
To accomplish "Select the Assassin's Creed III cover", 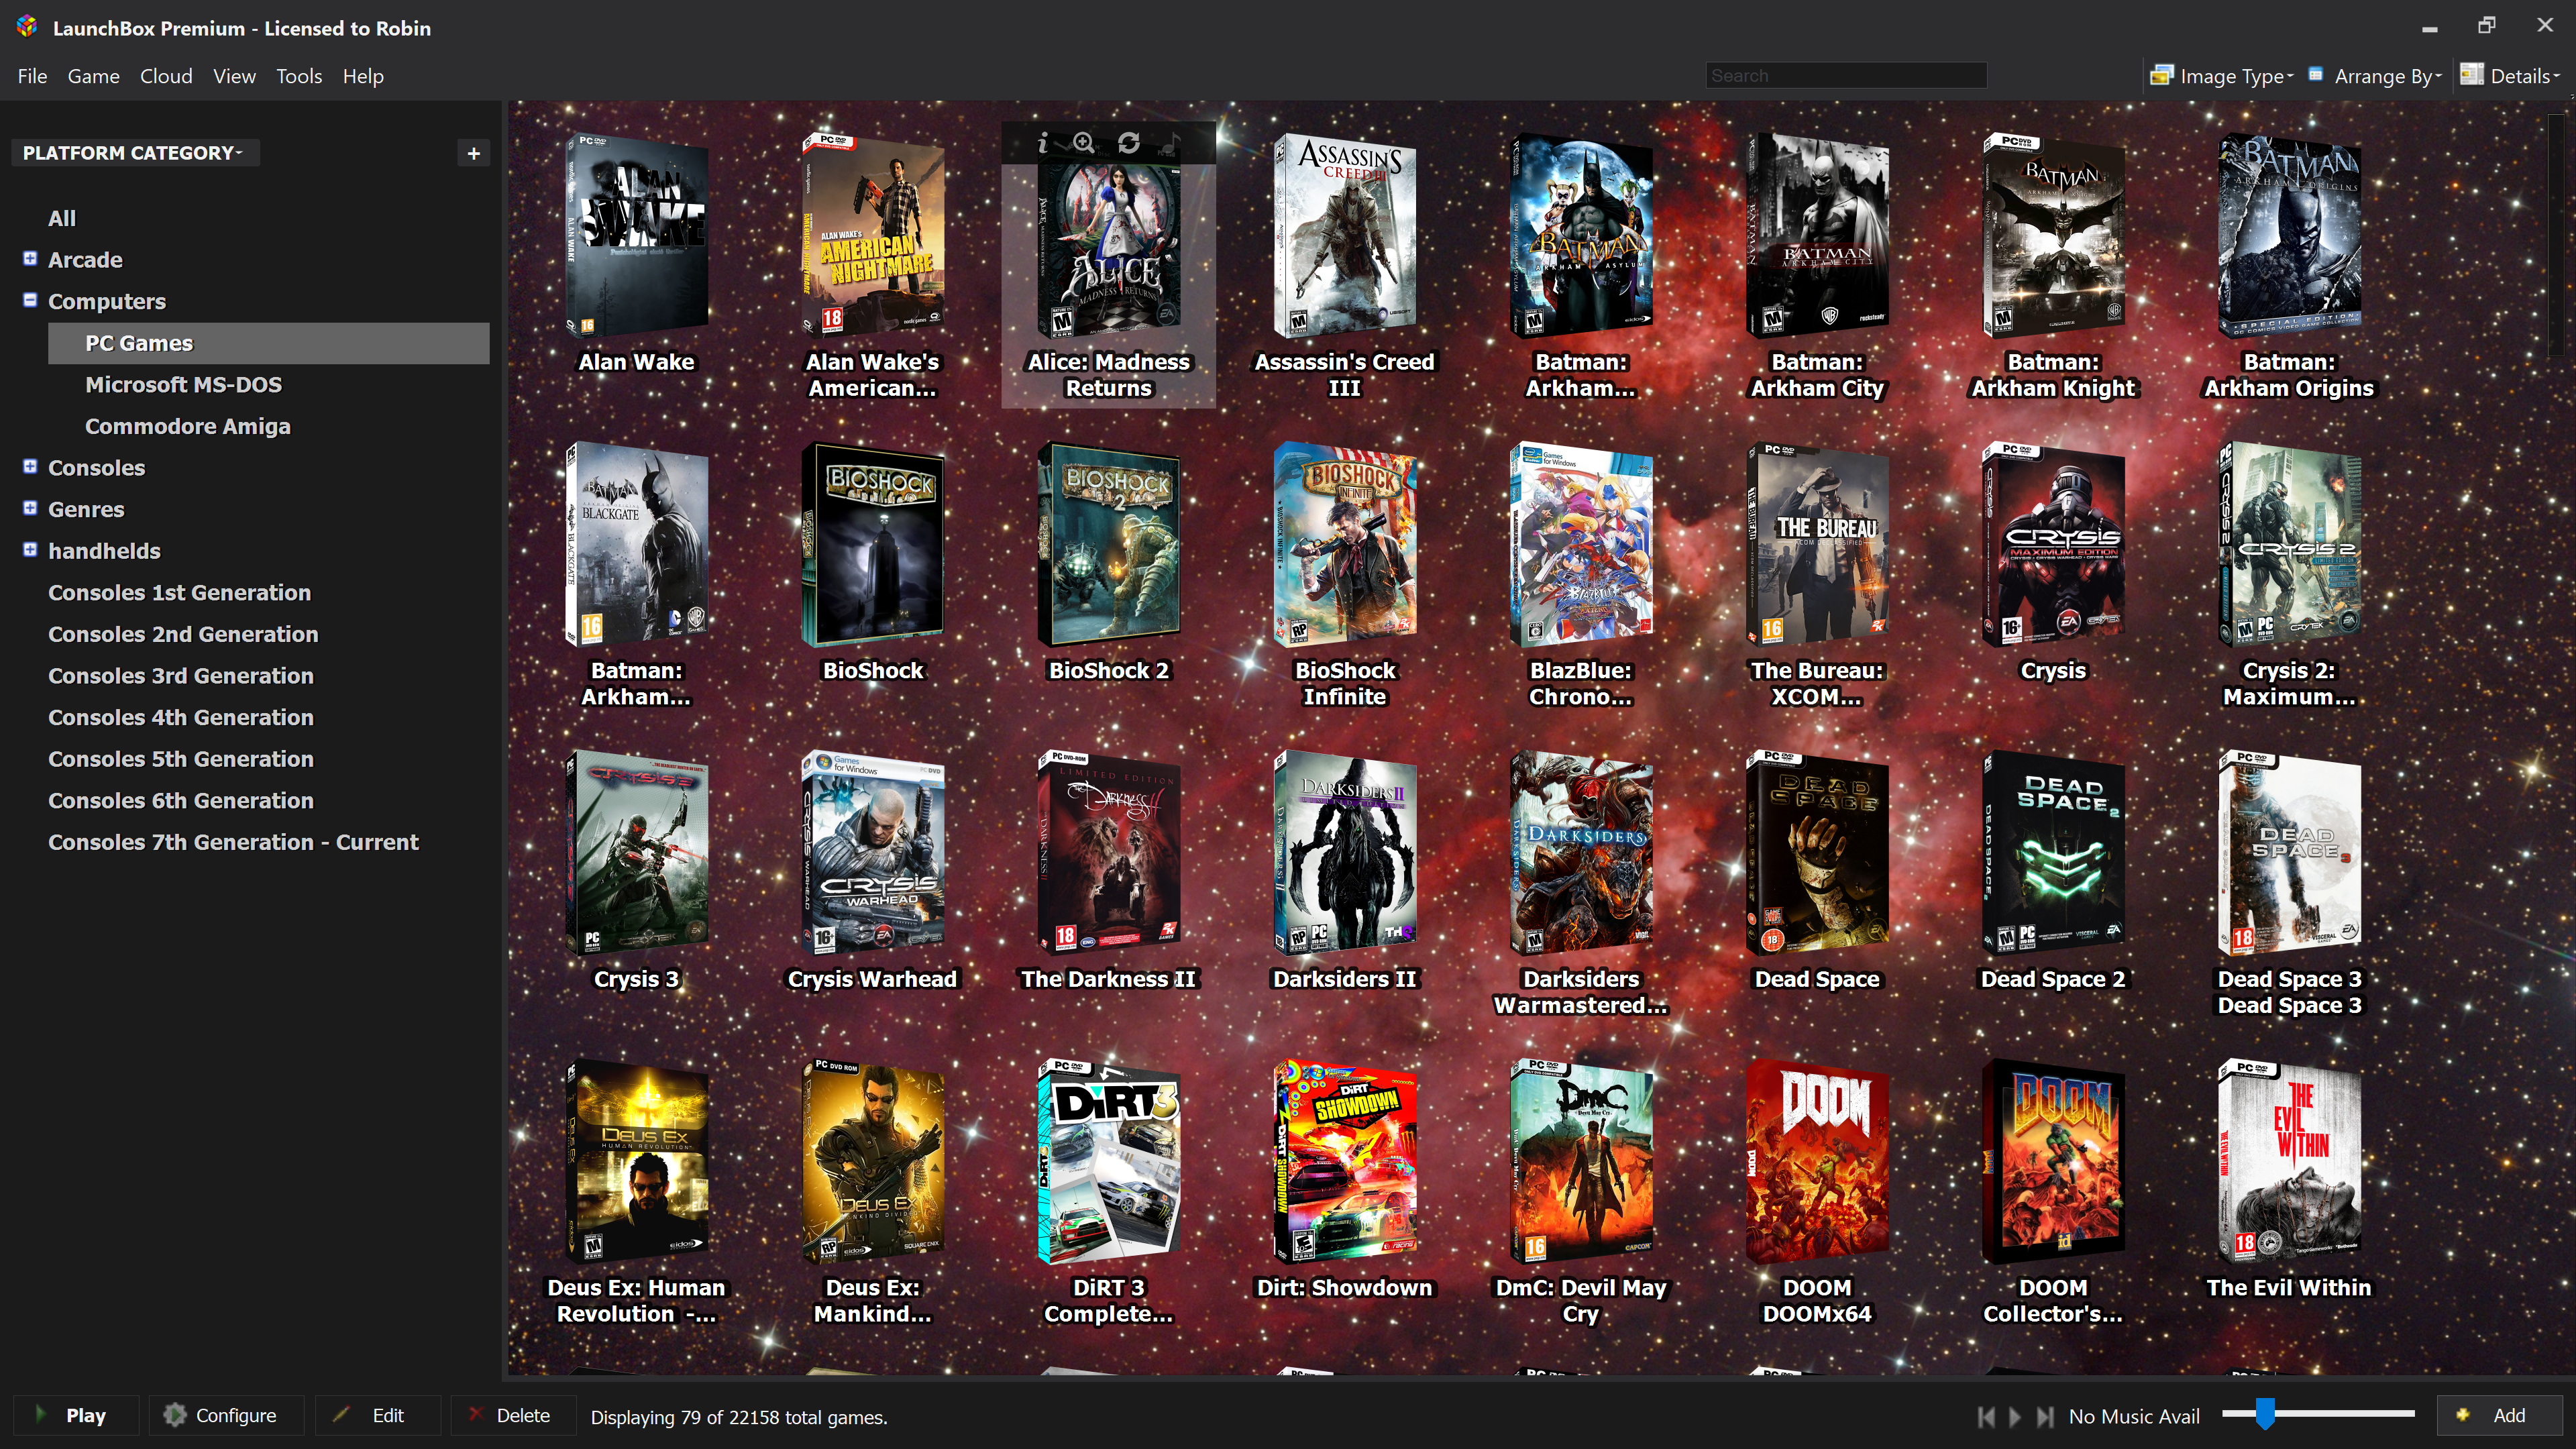I will click(x=1345, y=237).
